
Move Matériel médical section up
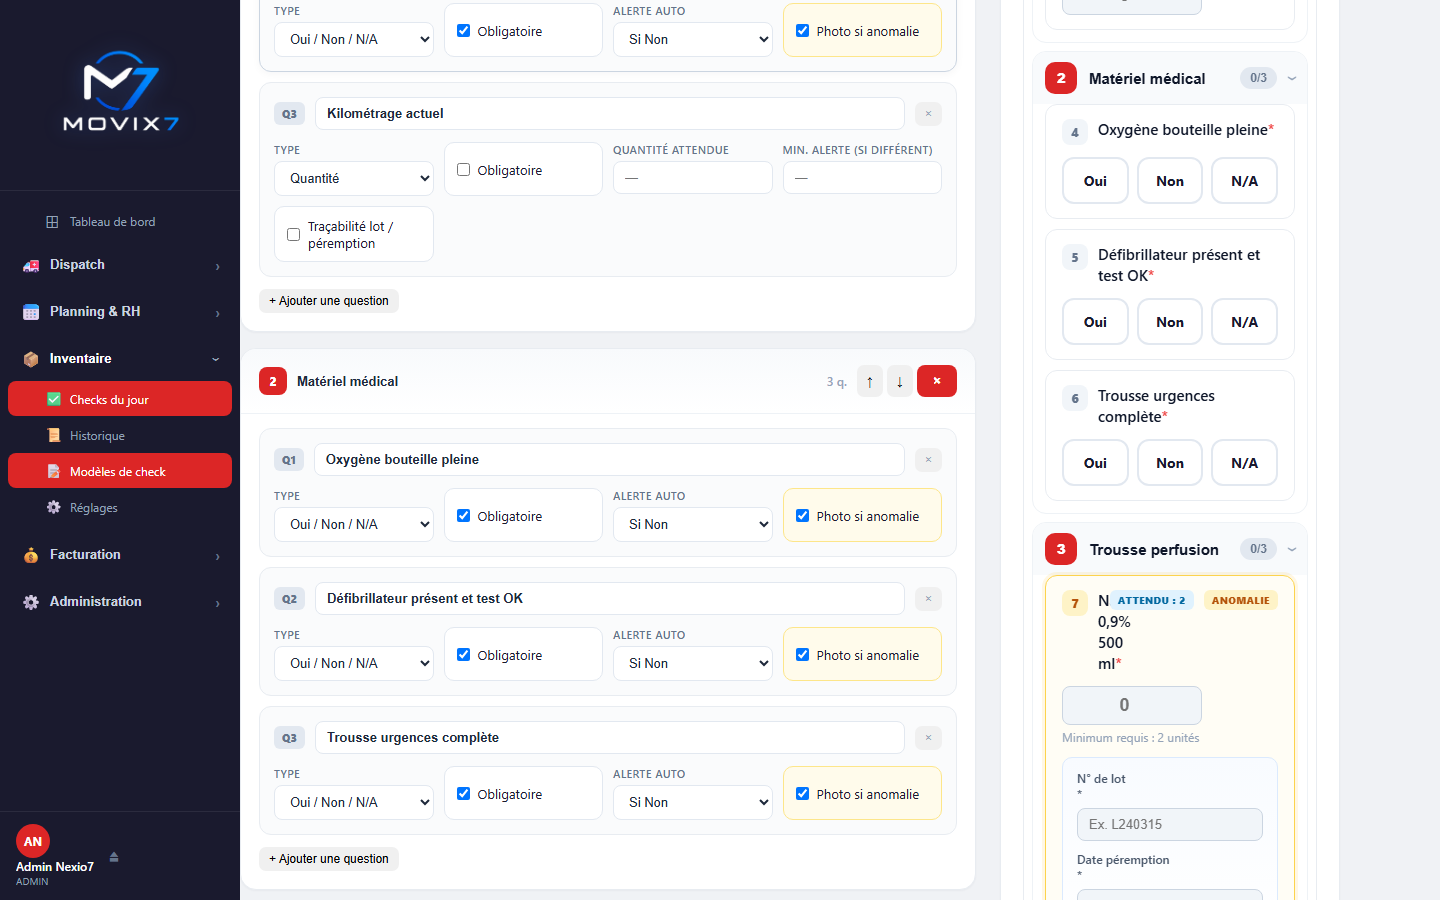tap(870, 381)
